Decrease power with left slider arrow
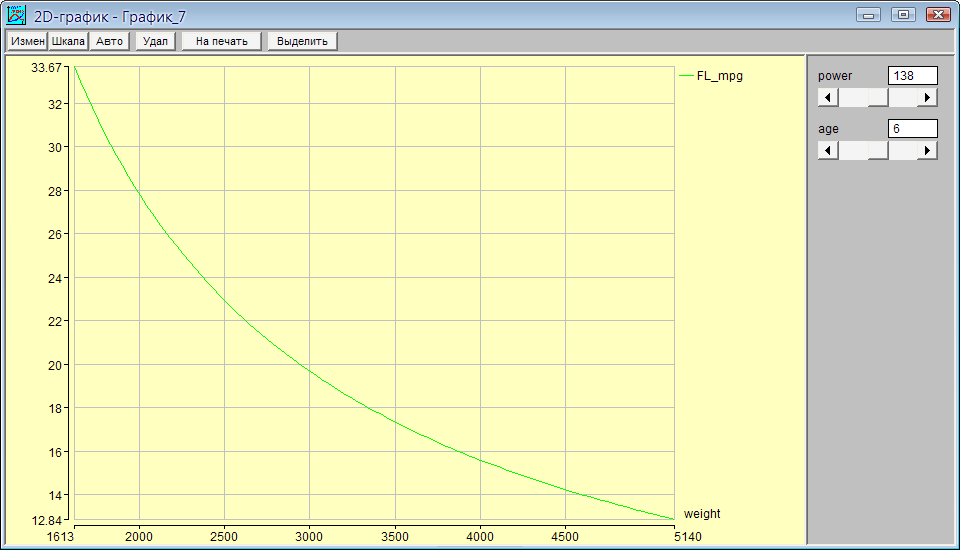 (828, 97)
